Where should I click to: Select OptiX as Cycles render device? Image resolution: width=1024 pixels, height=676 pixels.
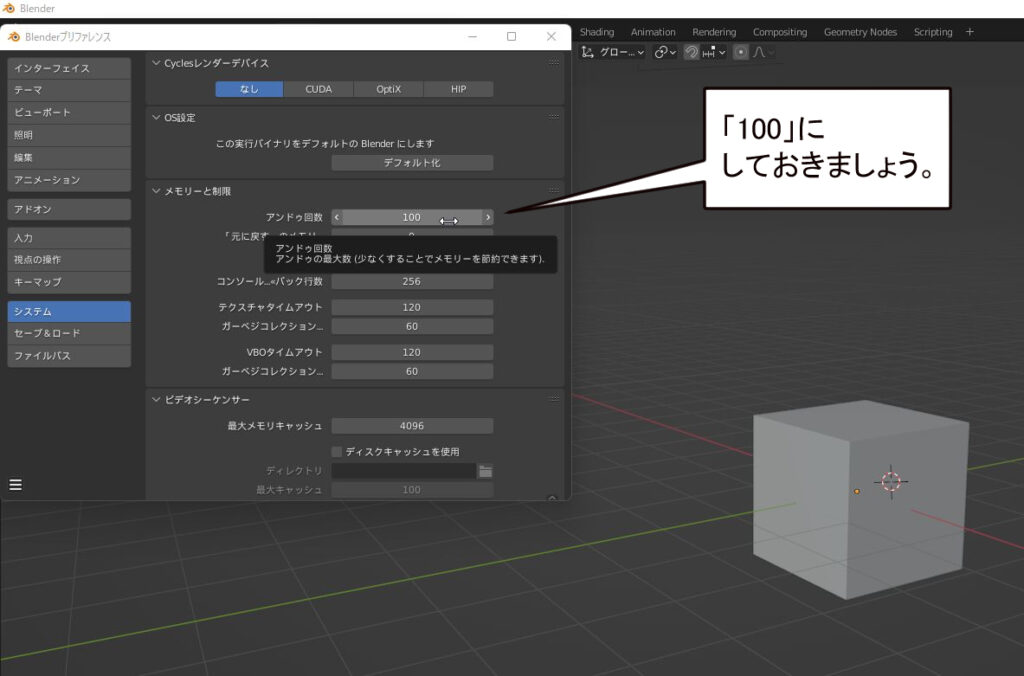389,89
